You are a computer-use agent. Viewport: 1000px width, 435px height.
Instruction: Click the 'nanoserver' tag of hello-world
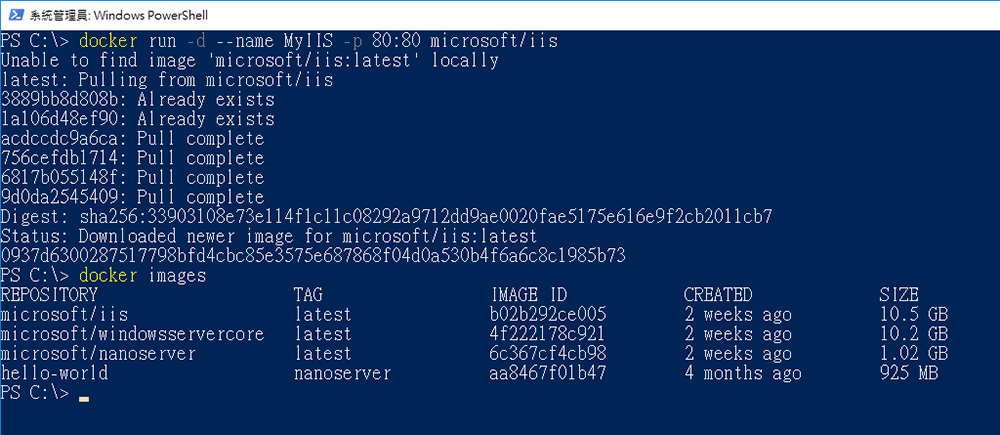(342, 373)
